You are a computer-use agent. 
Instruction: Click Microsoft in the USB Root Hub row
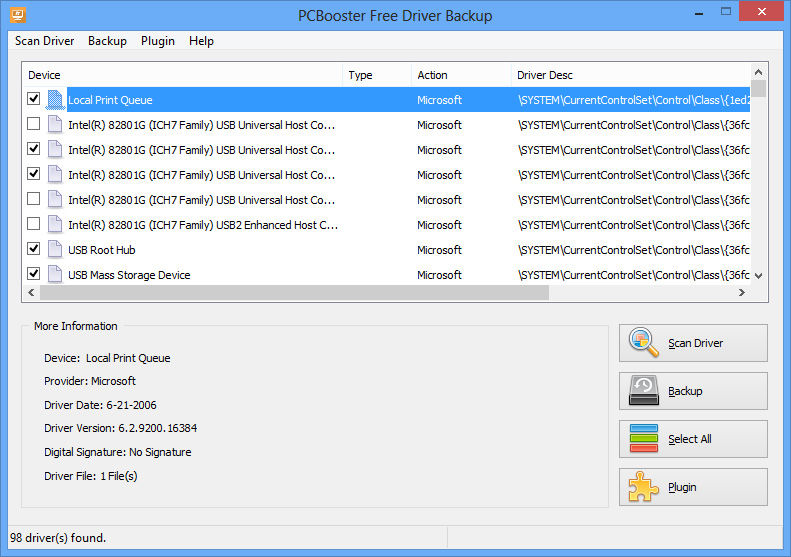pos(439,250)
